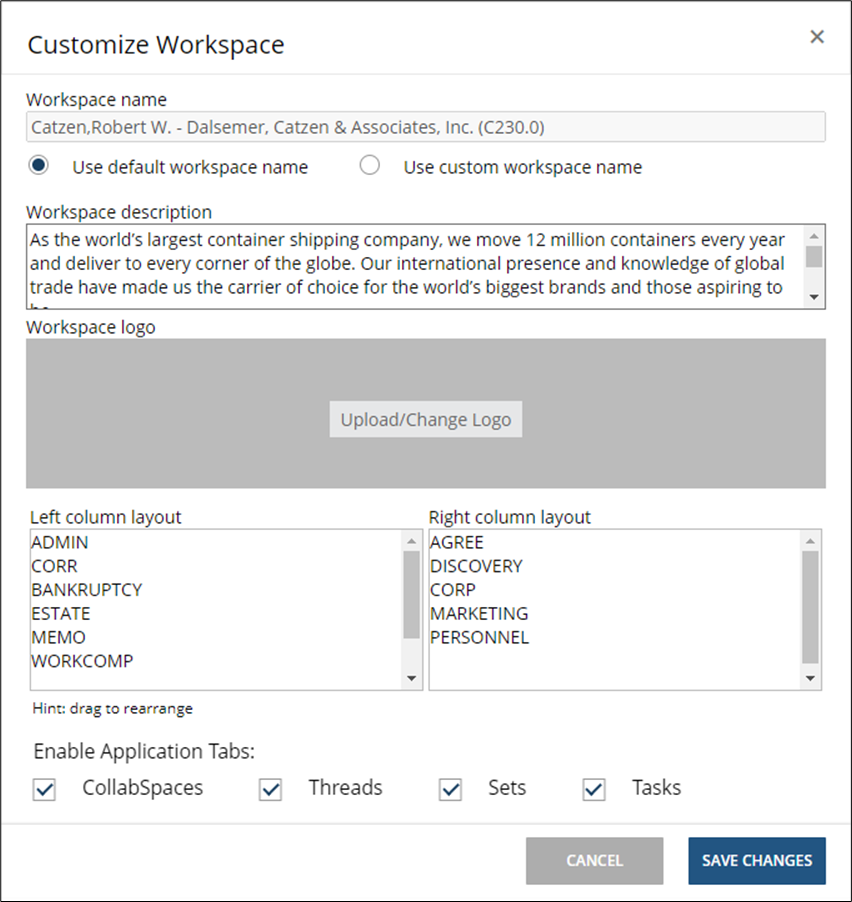
Task: Click Upload/Change Logo
Action: 425,419
